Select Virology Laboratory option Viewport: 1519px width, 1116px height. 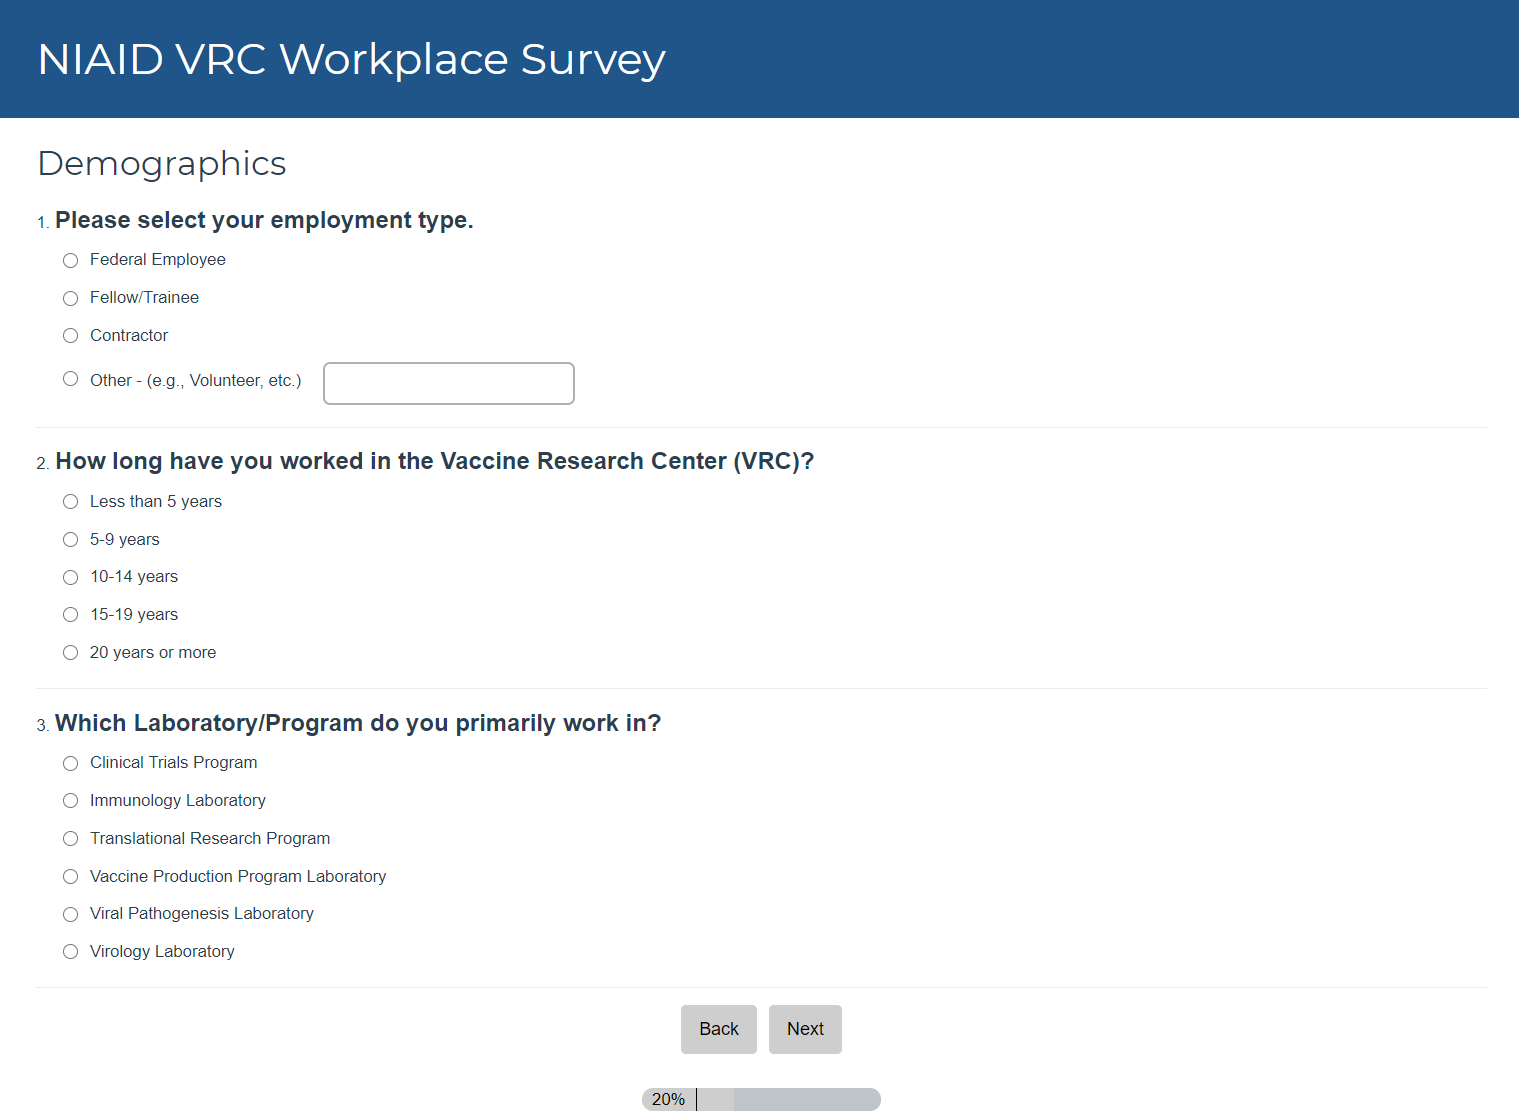[70, 952]
